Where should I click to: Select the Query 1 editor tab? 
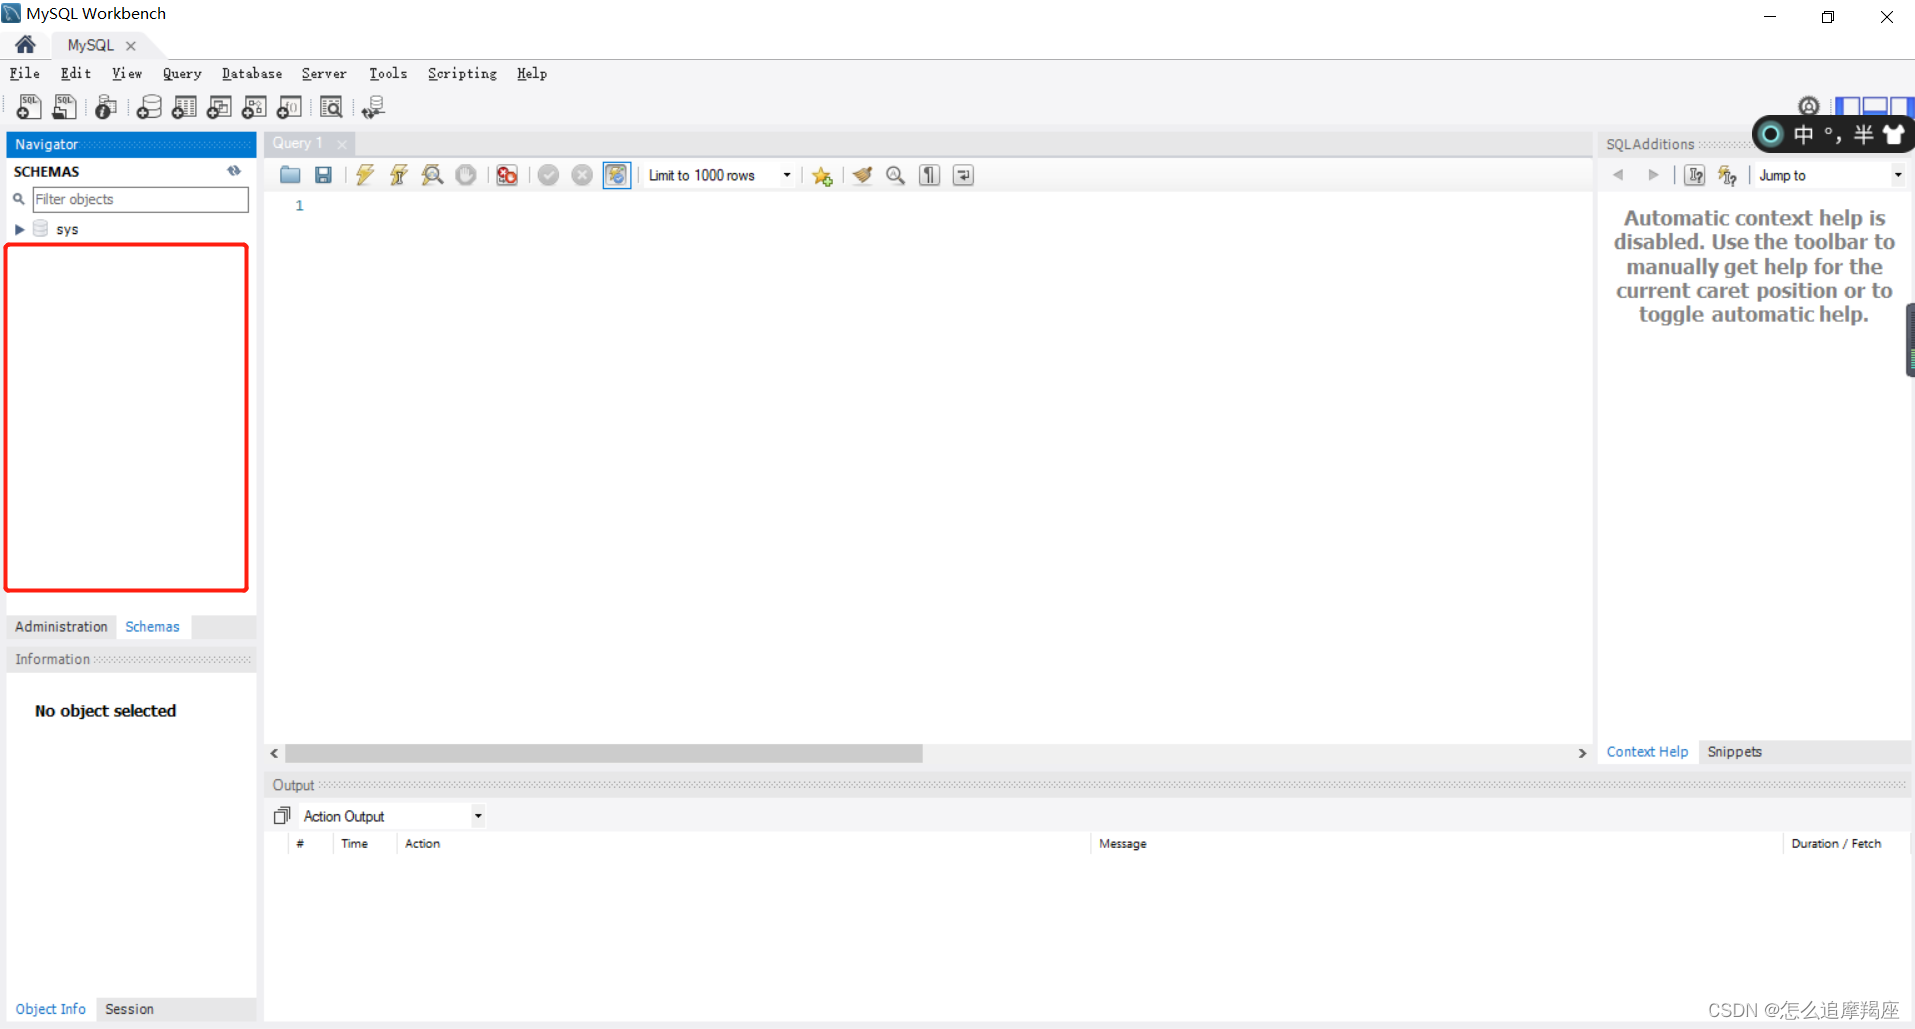[x=298, y=143]
